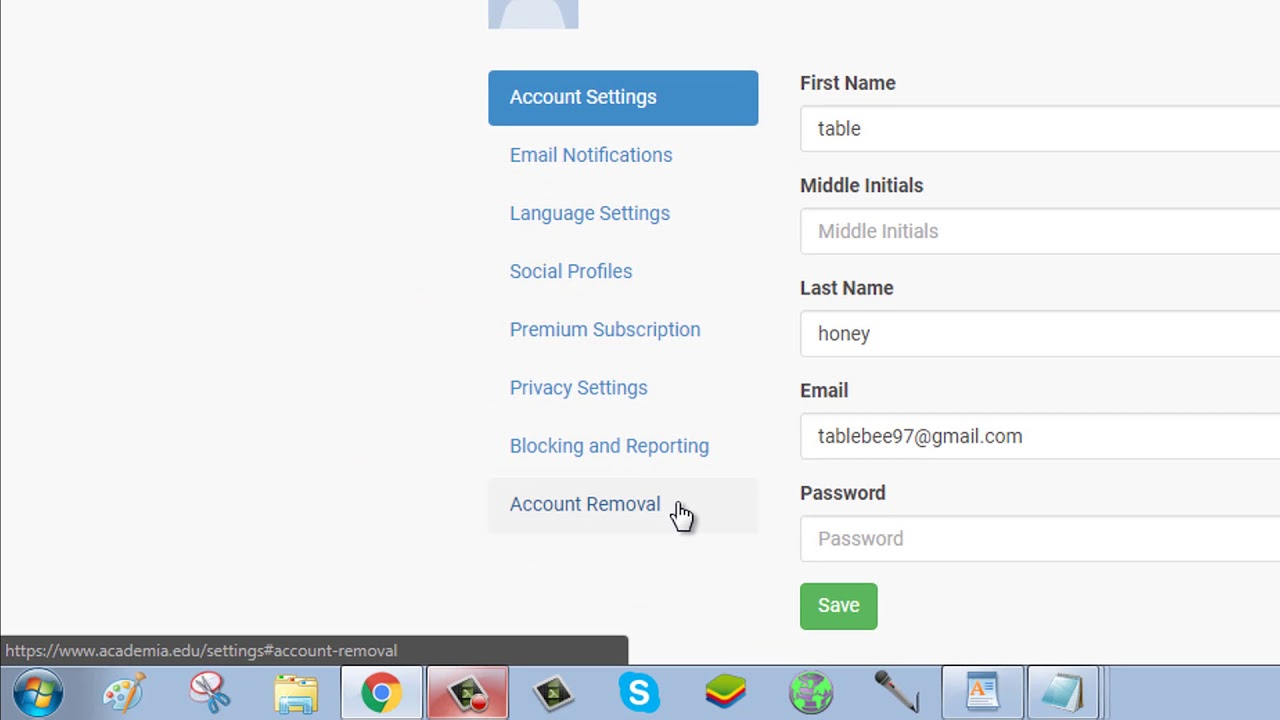The image size is (1280, 720).
Task: Open the Notepad taskbar icon
Action: 1062,692
